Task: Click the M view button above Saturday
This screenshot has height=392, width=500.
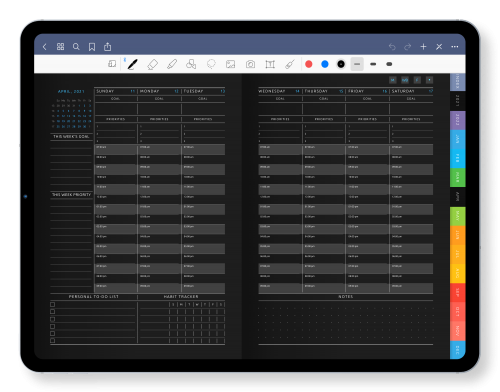Action: coord(393,80)
